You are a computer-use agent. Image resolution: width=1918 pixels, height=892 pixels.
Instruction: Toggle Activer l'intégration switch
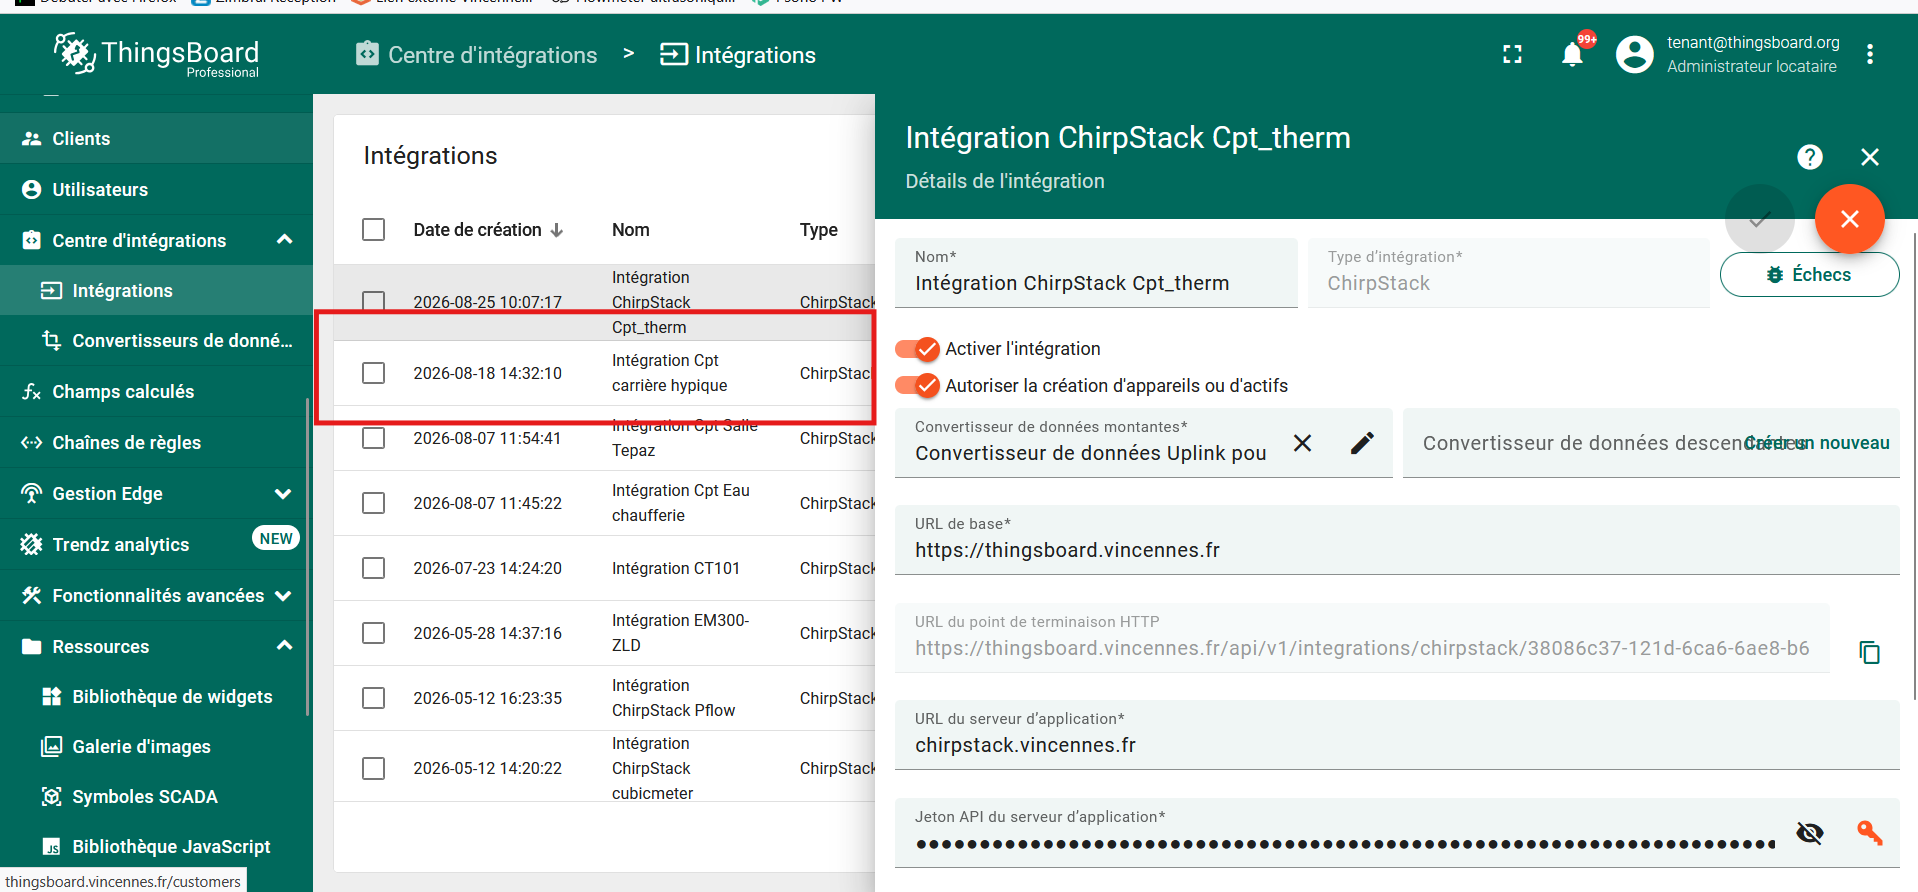917,349
